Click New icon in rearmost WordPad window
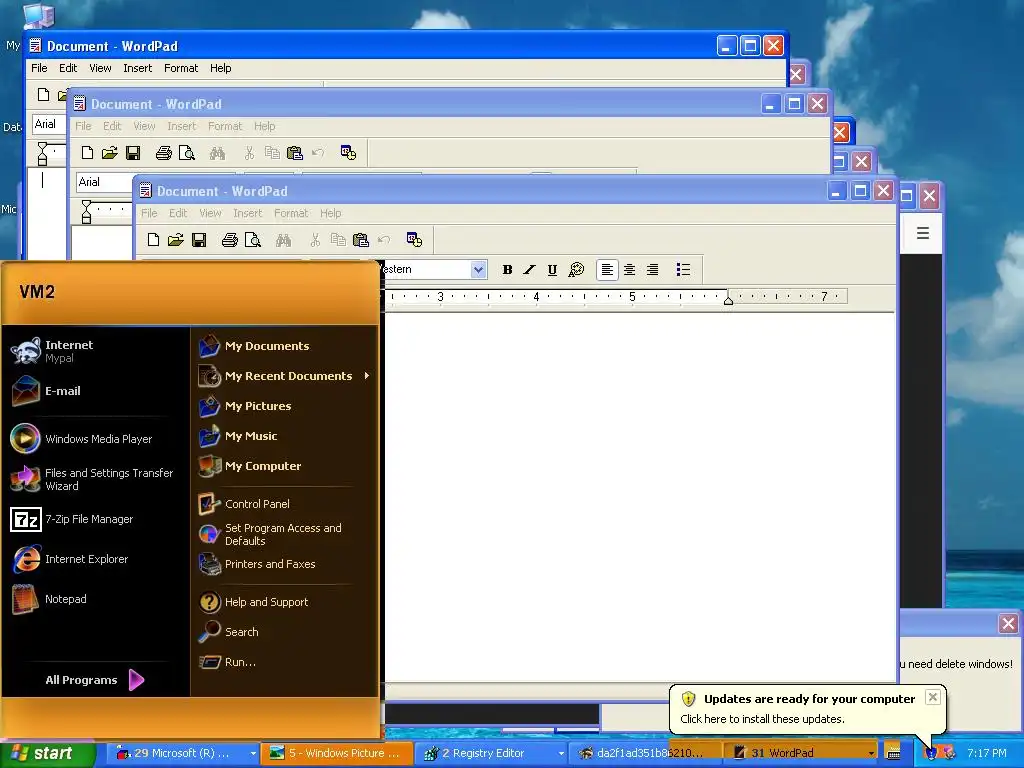Screen dimensions: 1024x768 pyautogui.click(x=44, y=95)
